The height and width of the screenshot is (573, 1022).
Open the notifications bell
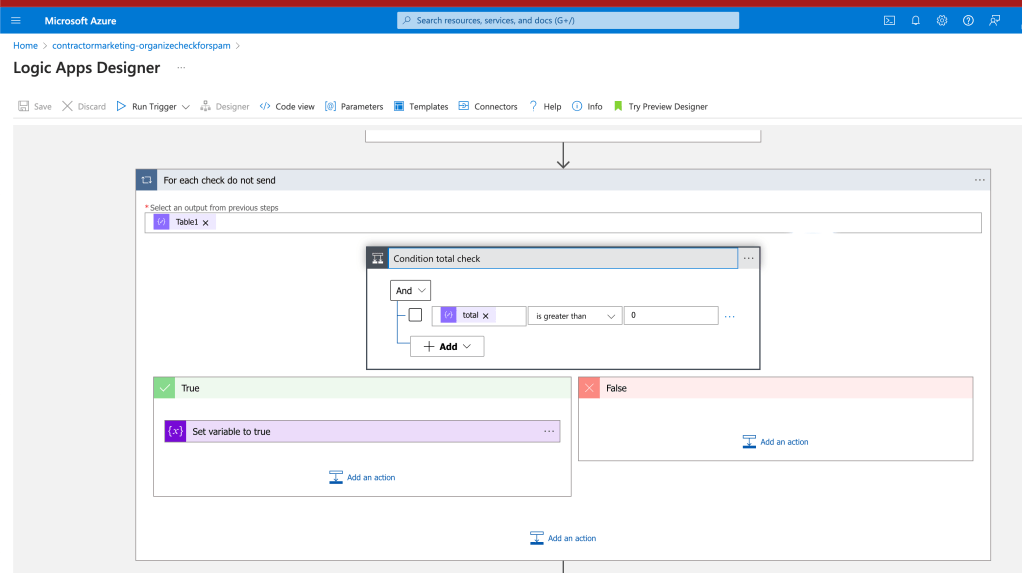(x=916, y=20)
